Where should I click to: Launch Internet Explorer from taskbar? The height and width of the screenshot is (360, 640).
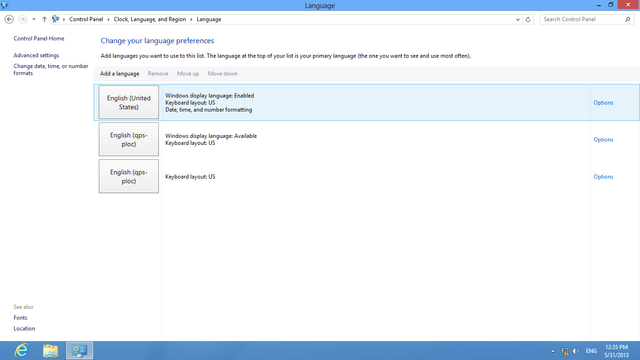22,351
